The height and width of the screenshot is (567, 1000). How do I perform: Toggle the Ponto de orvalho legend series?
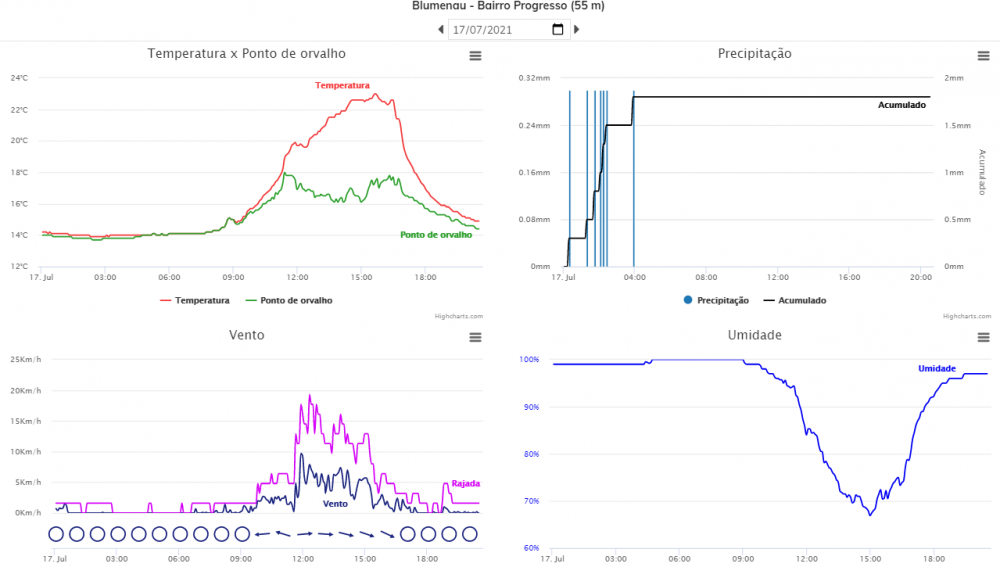[289, 300]
